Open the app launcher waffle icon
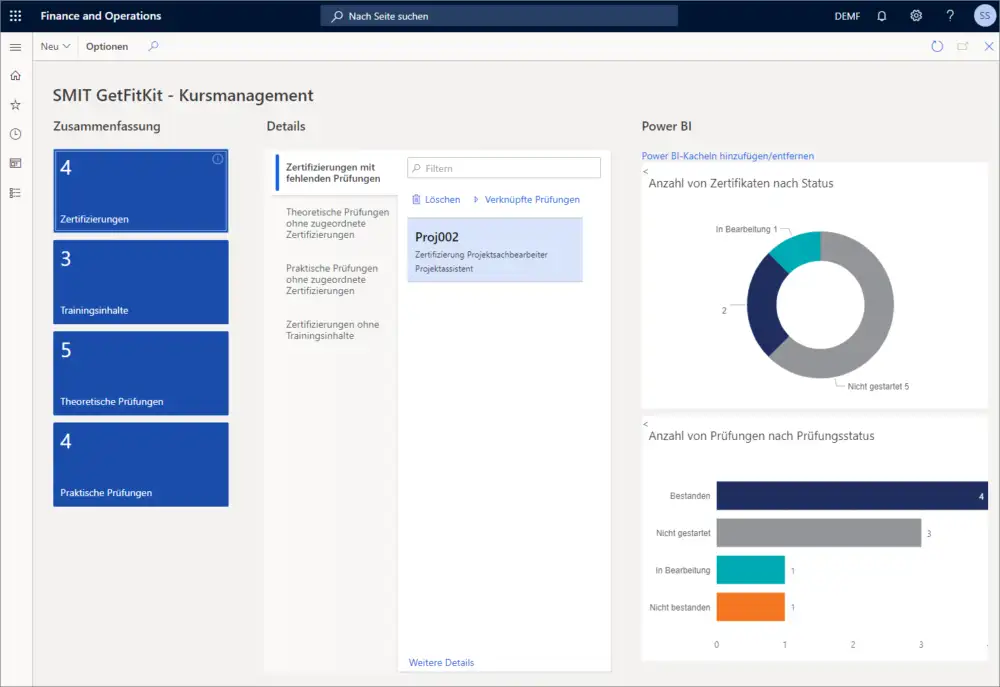The width and height of the screenshot is (1000, 687). pos(15,16)
